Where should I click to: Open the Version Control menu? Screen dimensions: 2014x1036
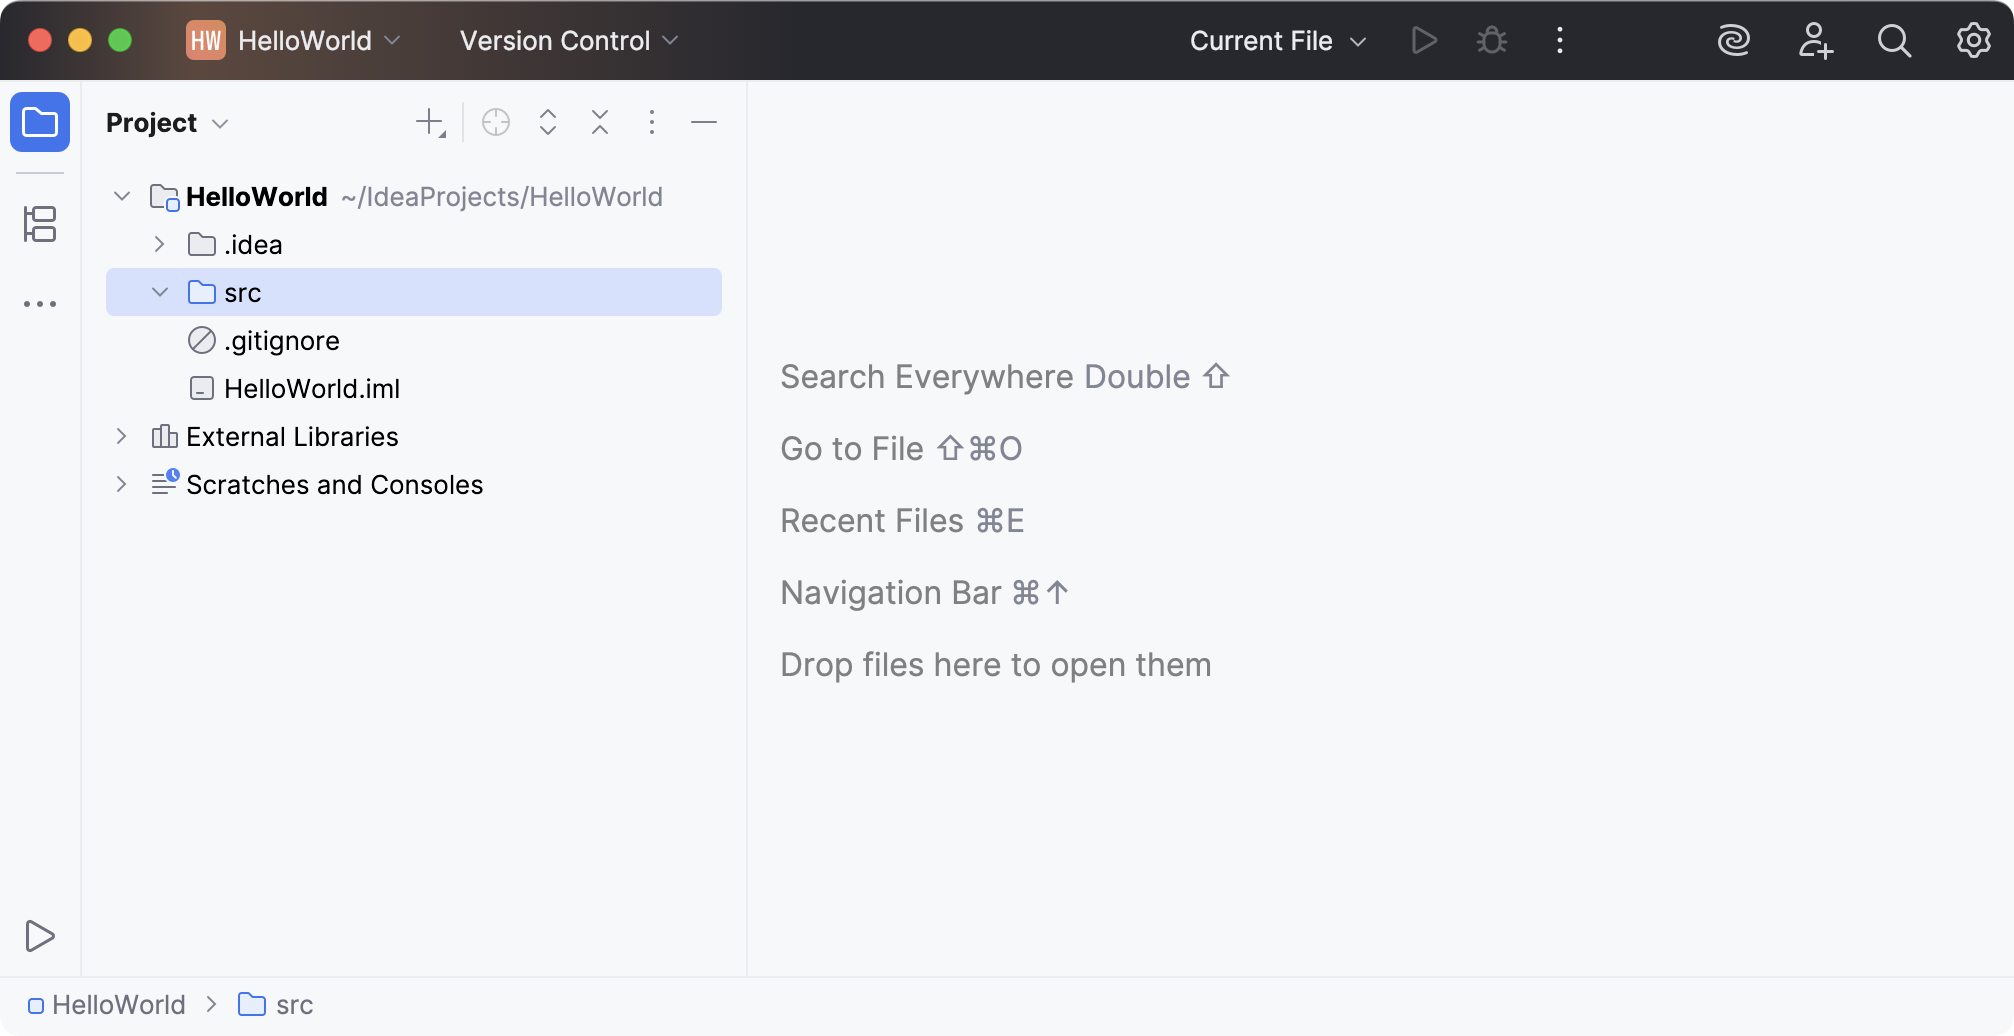568,41
